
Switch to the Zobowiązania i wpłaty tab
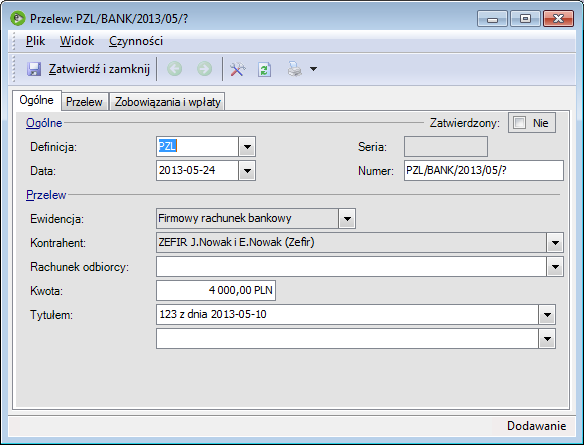pos(167,102)
